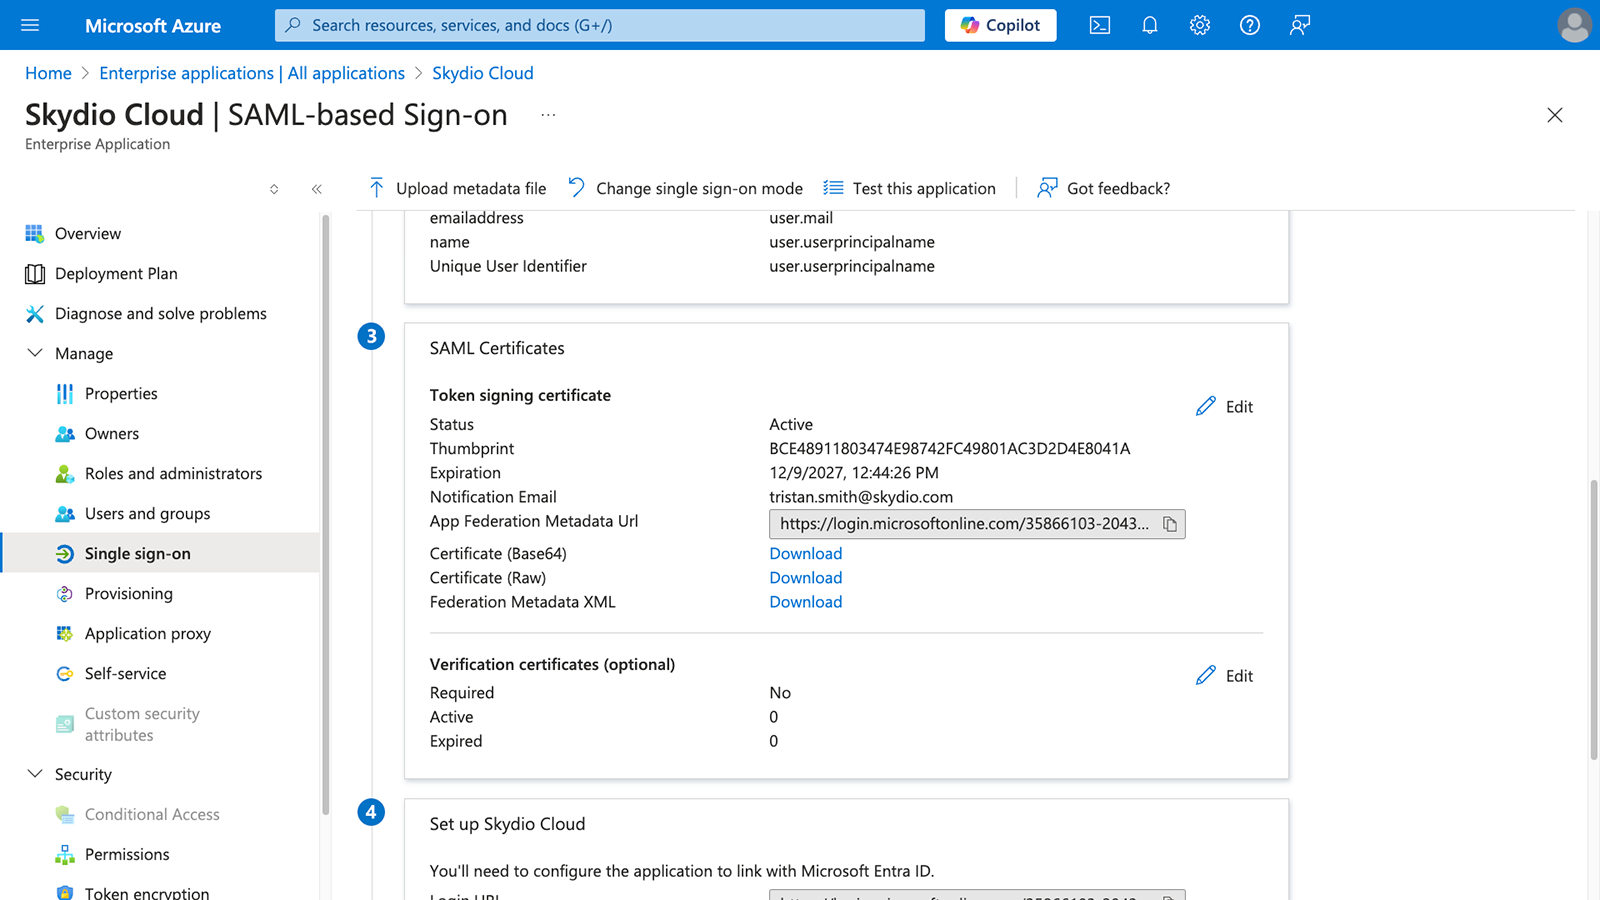This screenshot has width=1600, height=900.
Task: Click the thumbprint value BCE48911803474E98742FC49801AC3D2D4E8041A
Action: [950, 448]
